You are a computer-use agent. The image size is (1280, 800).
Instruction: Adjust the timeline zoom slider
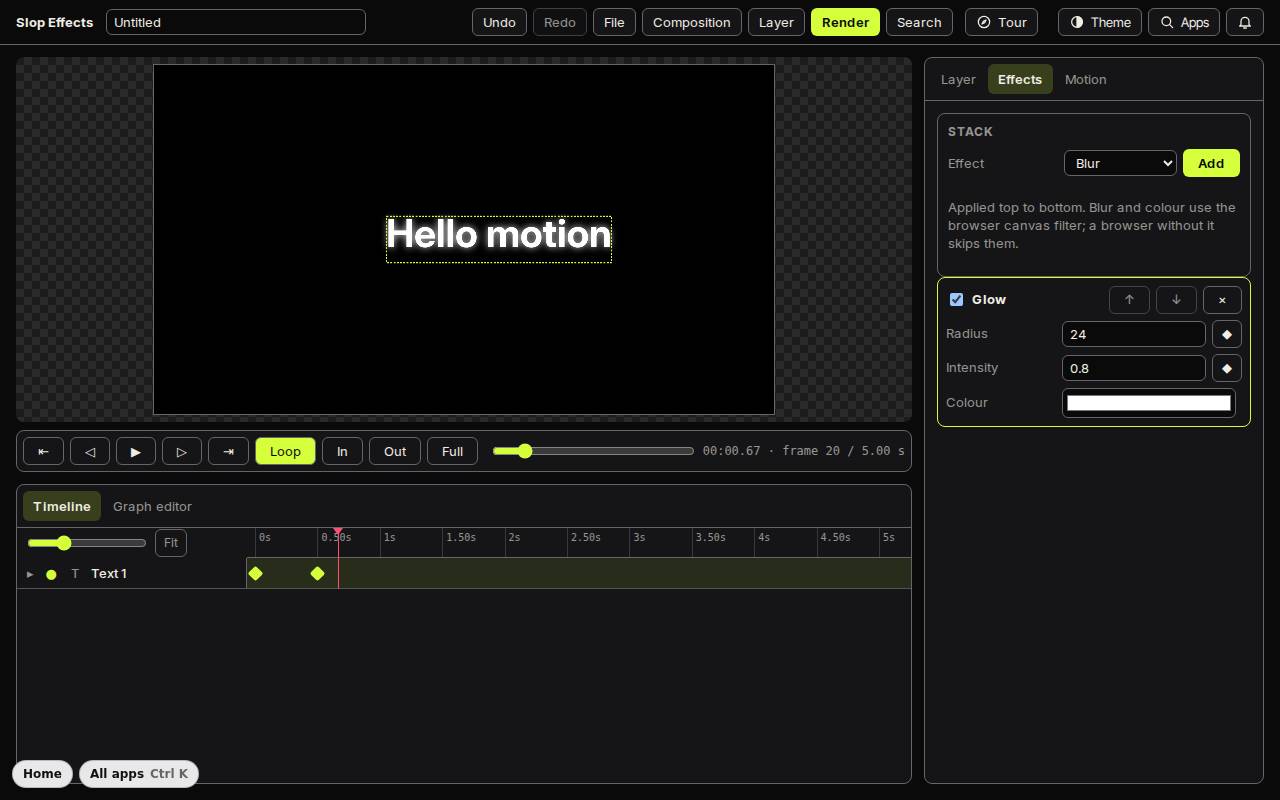pos(87,543)
